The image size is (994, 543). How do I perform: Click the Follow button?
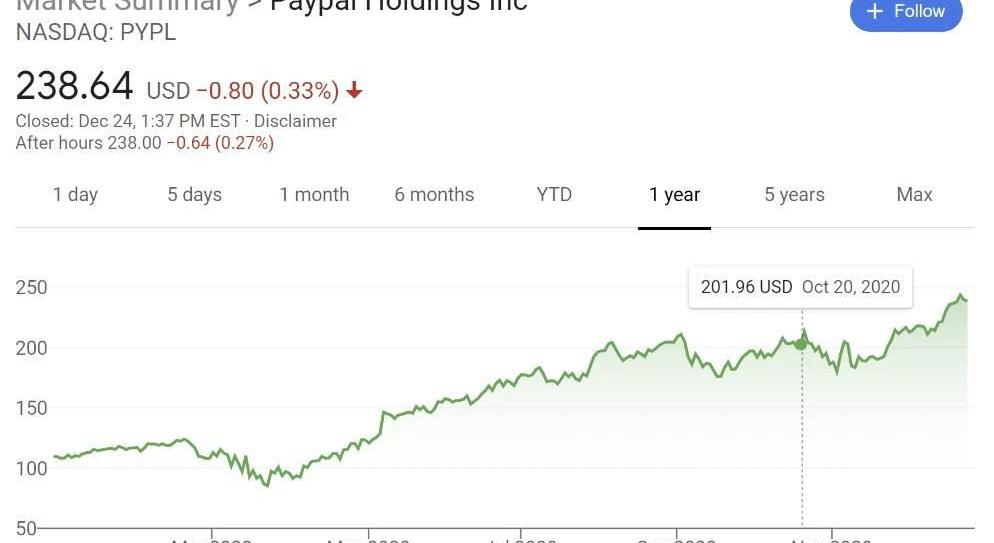coord(905,12)
